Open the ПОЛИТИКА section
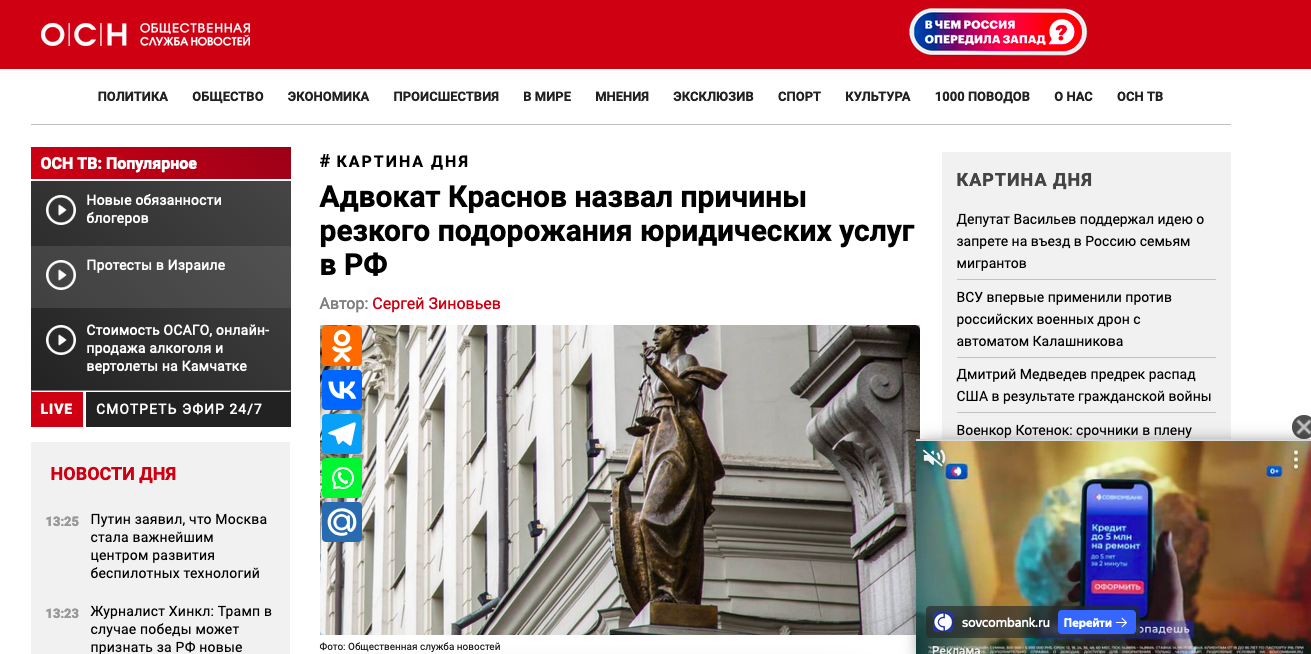Image resolution: width=1311 pixels, height=654 pixels. (133, 97)
